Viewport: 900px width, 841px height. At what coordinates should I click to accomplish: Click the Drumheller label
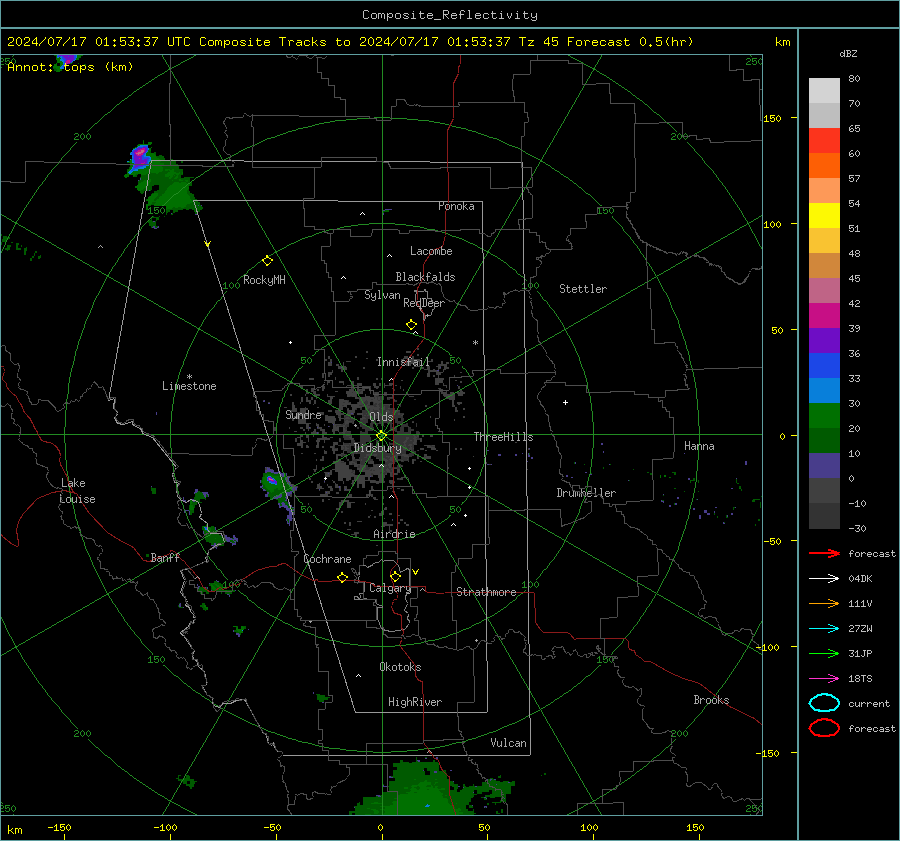pos(586,493)
